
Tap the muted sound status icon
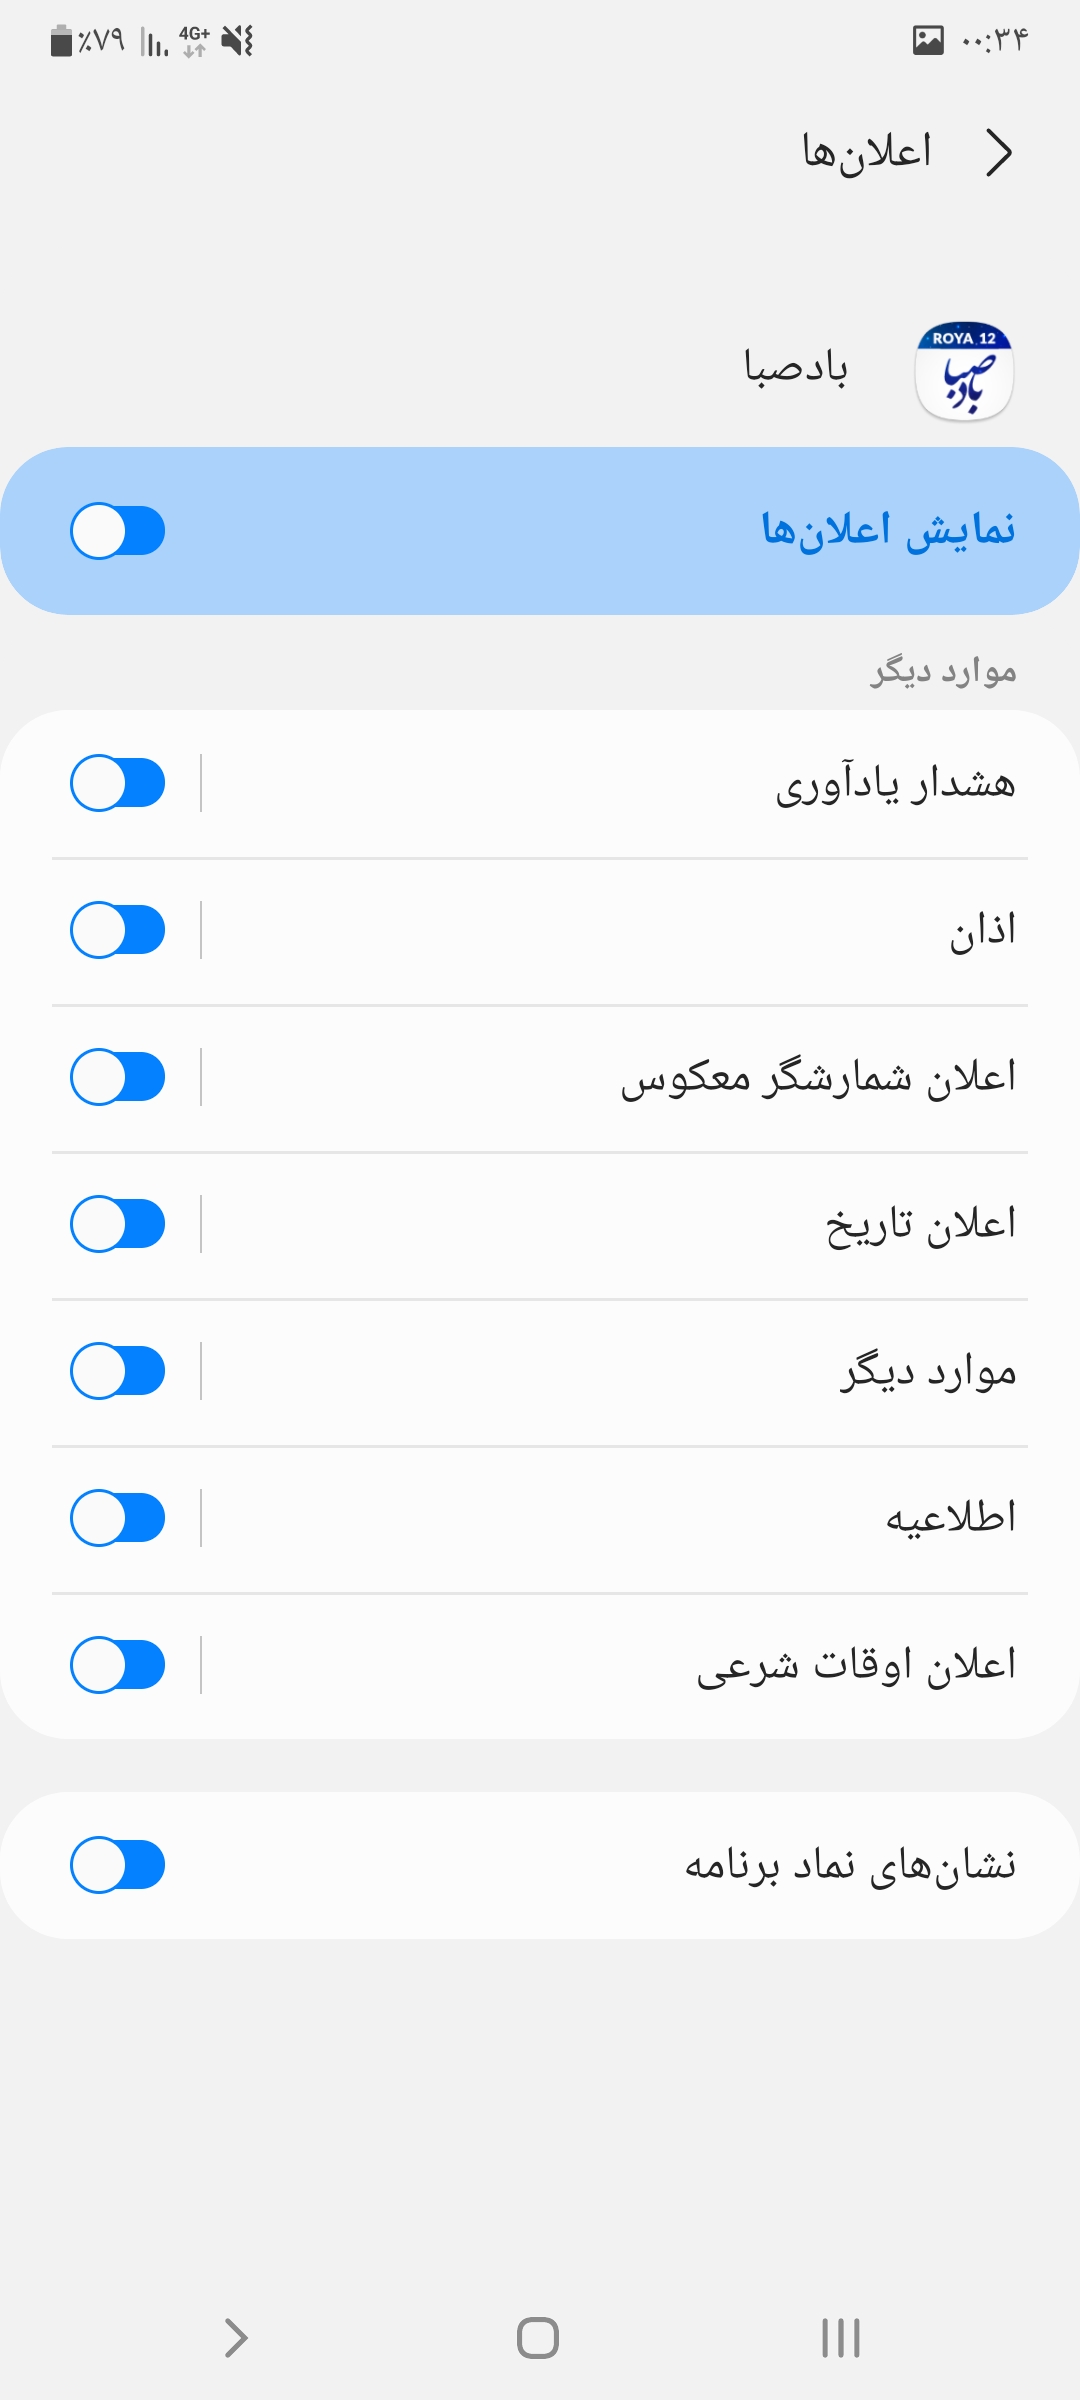237,41
